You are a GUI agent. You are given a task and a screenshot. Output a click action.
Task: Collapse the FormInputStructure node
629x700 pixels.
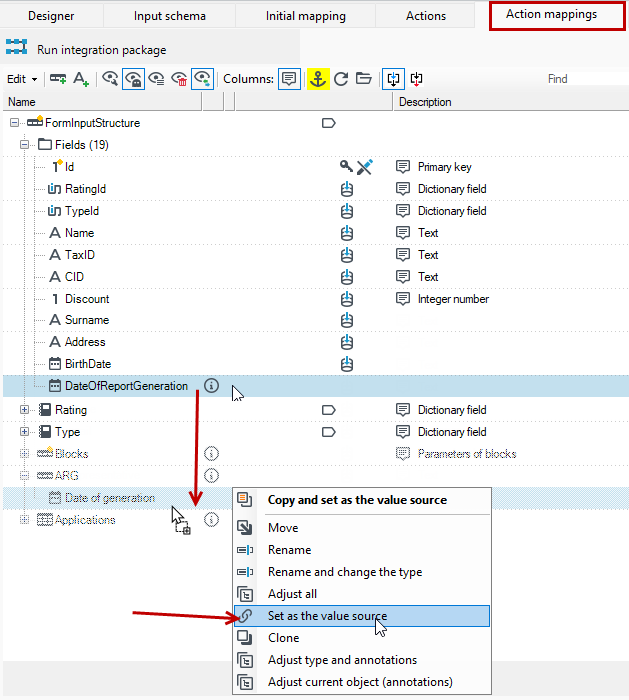point(14,122)
